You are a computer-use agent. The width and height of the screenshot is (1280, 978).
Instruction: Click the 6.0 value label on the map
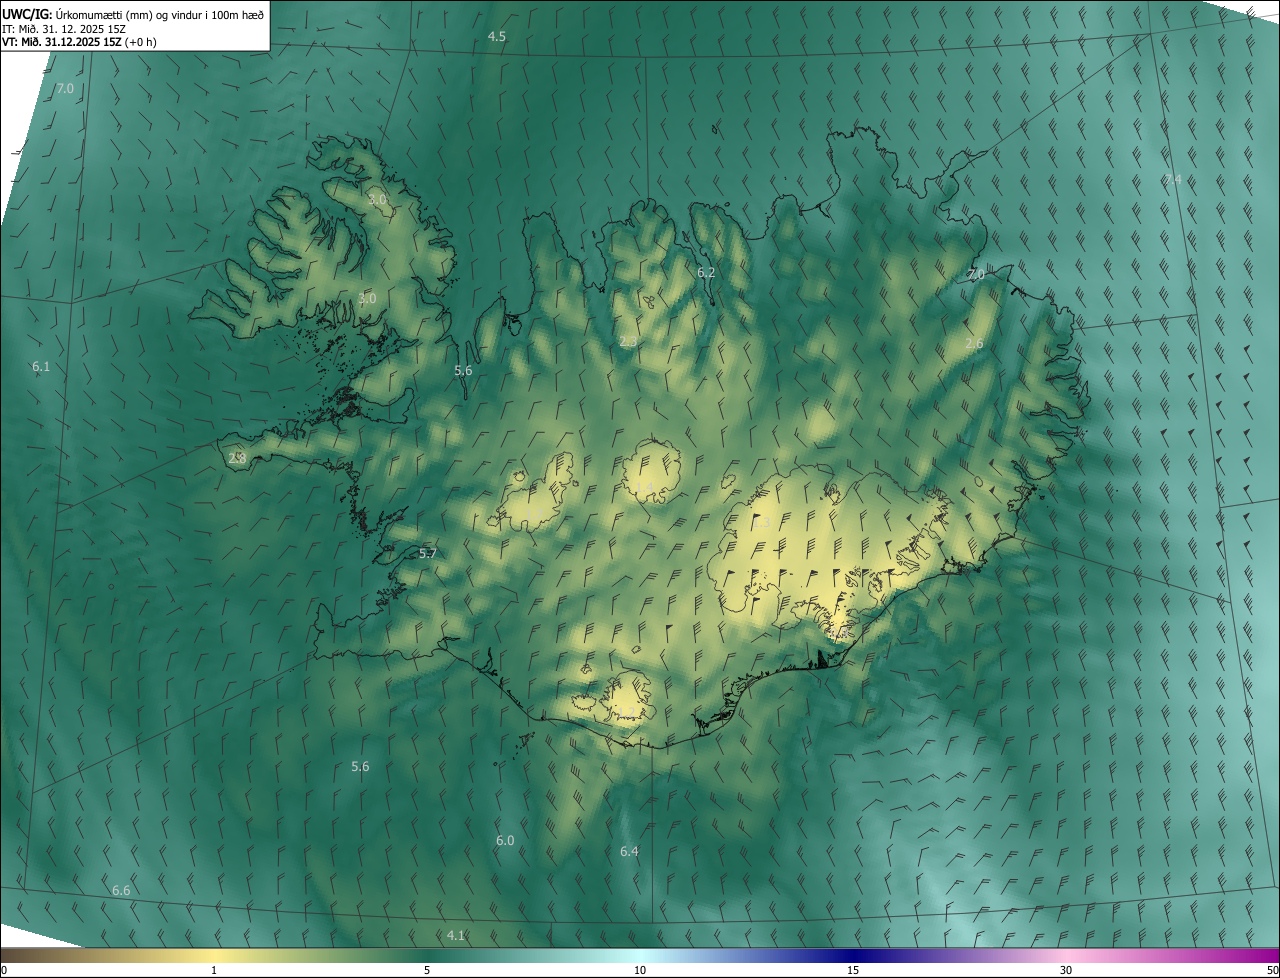click(x=505, y=840)
